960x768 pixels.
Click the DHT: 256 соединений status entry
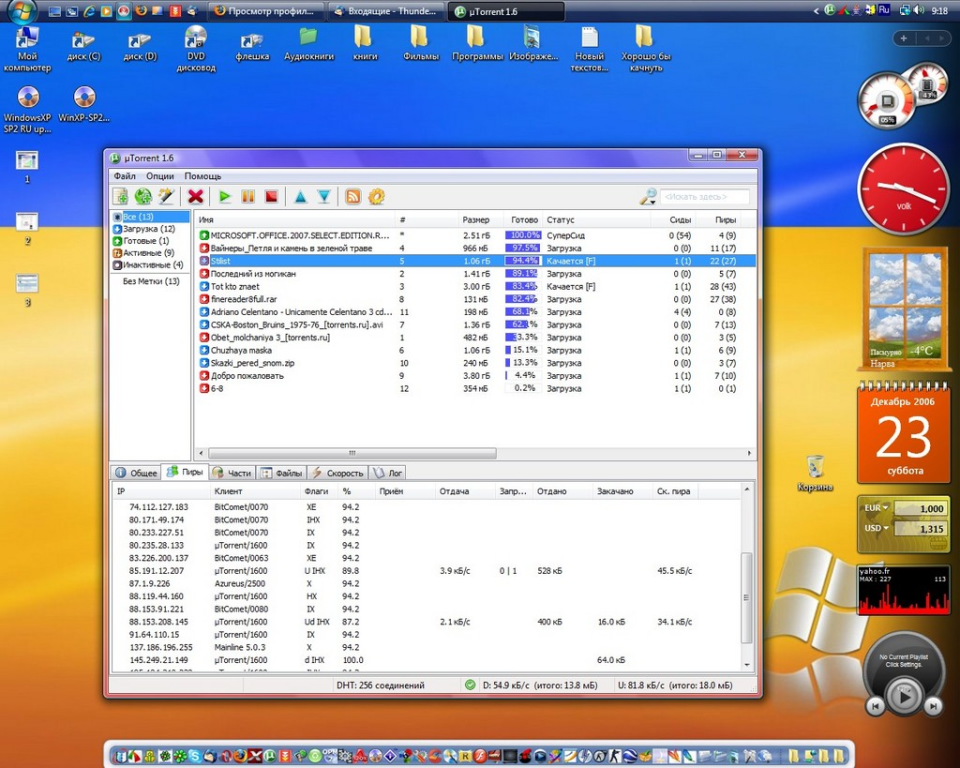click(380, 685)
